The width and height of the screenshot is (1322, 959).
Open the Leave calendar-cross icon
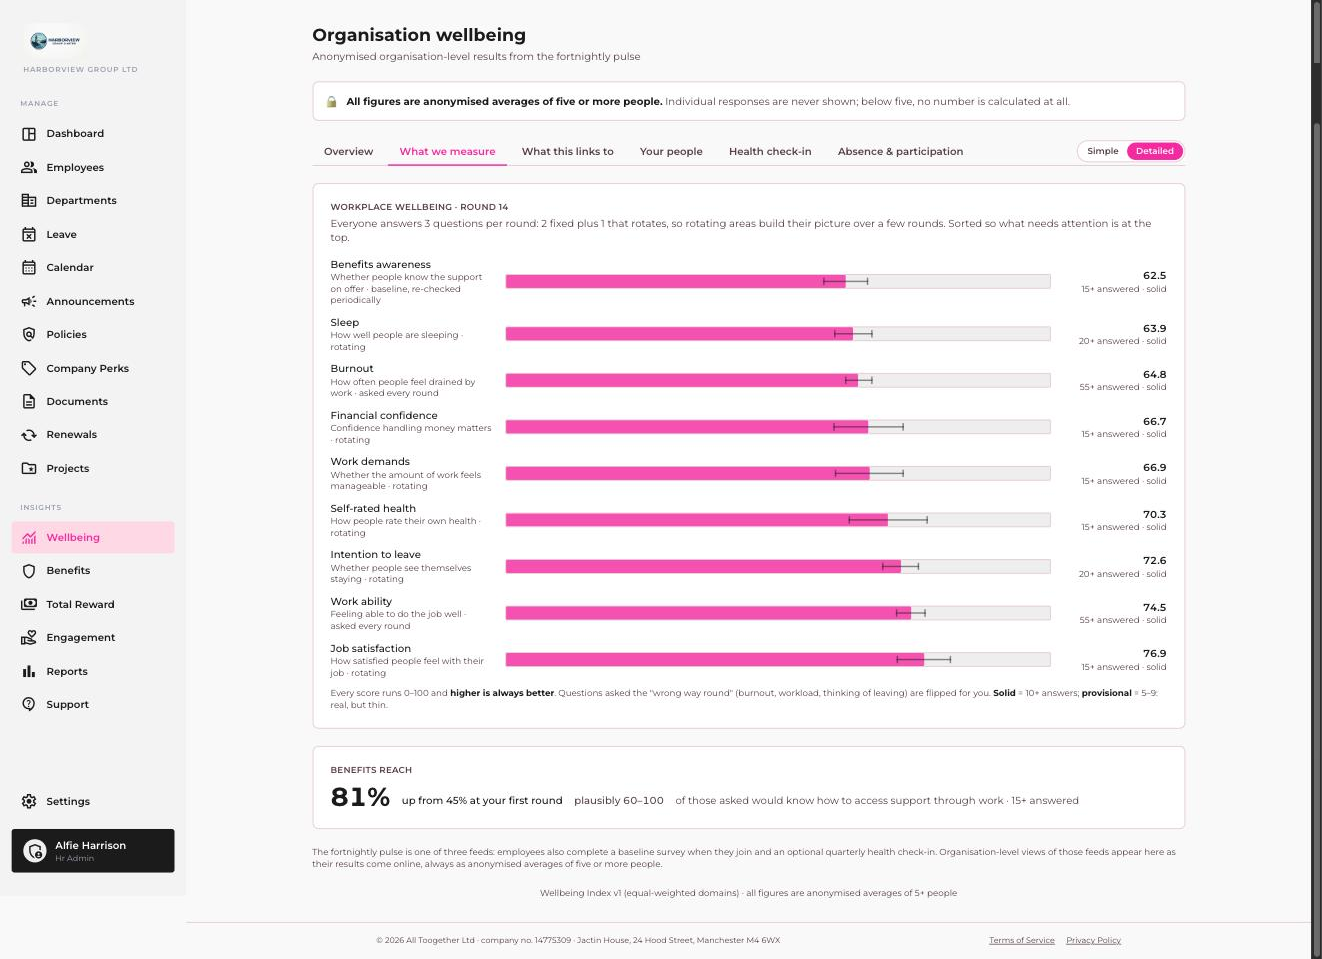coord(29,234)
